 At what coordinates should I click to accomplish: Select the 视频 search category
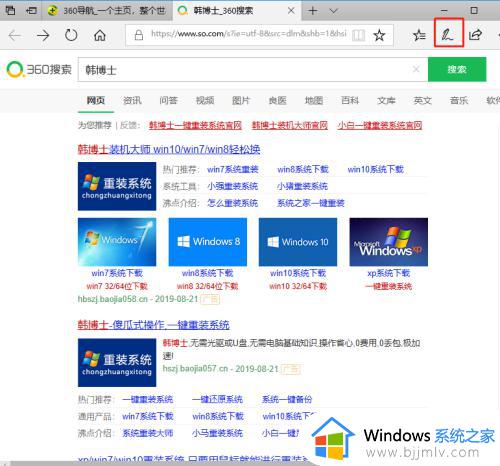coord(205,100)
